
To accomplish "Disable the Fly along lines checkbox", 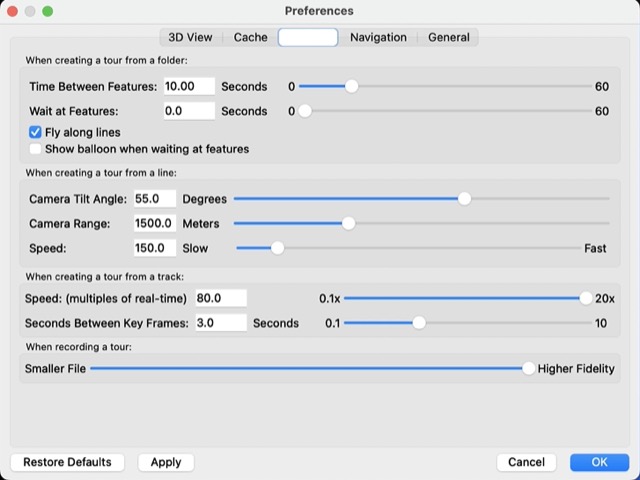I will pos(36,132).
